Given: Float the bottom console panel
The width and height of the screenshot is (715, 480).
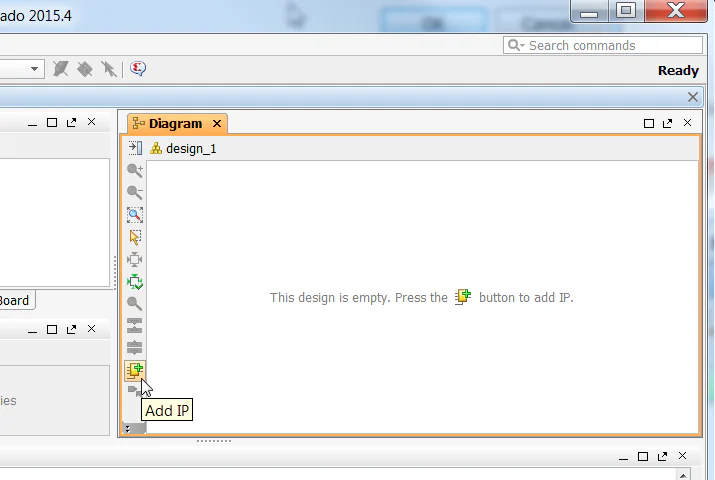Looking at the screenshot, I should (662, 456).
